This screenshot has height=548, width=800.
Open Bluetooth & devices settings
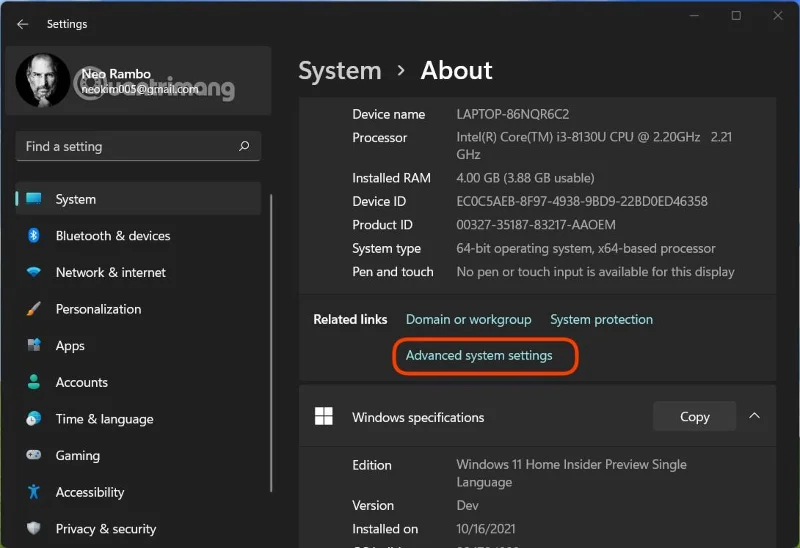[x=138, y=235]
